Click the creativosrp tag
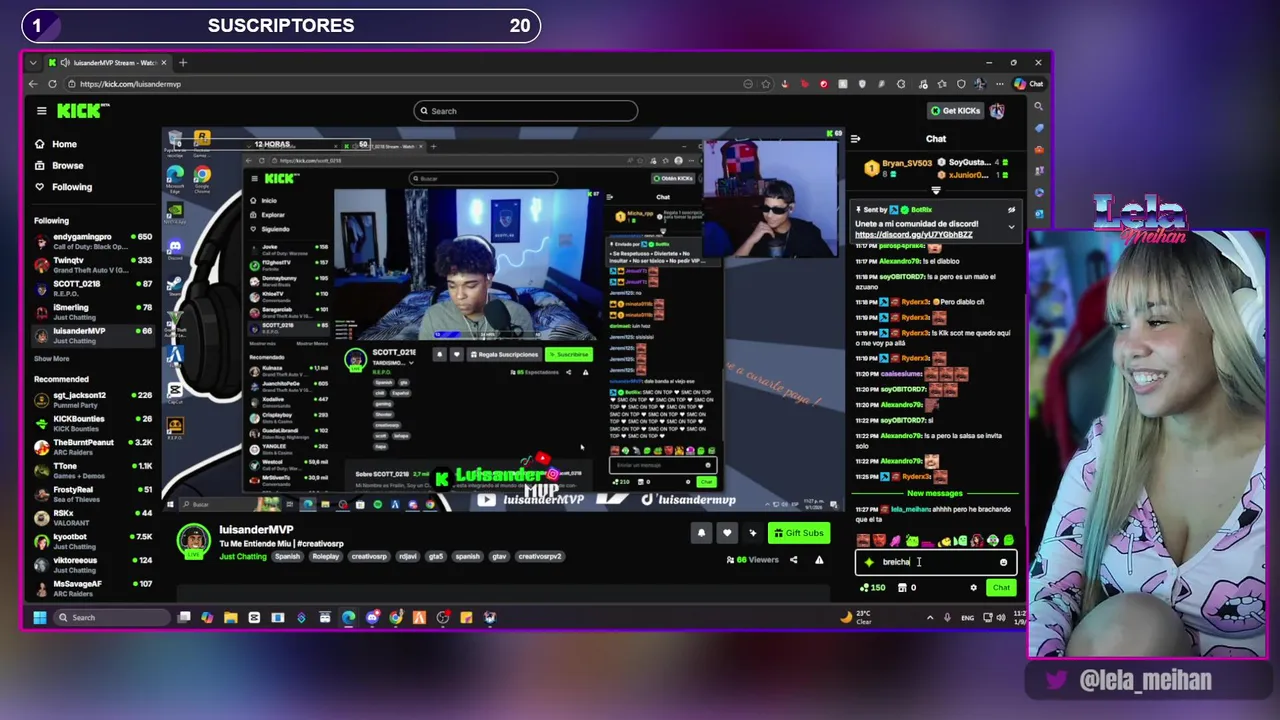This screenshot has width=1280, height=720. click(369, 556)
